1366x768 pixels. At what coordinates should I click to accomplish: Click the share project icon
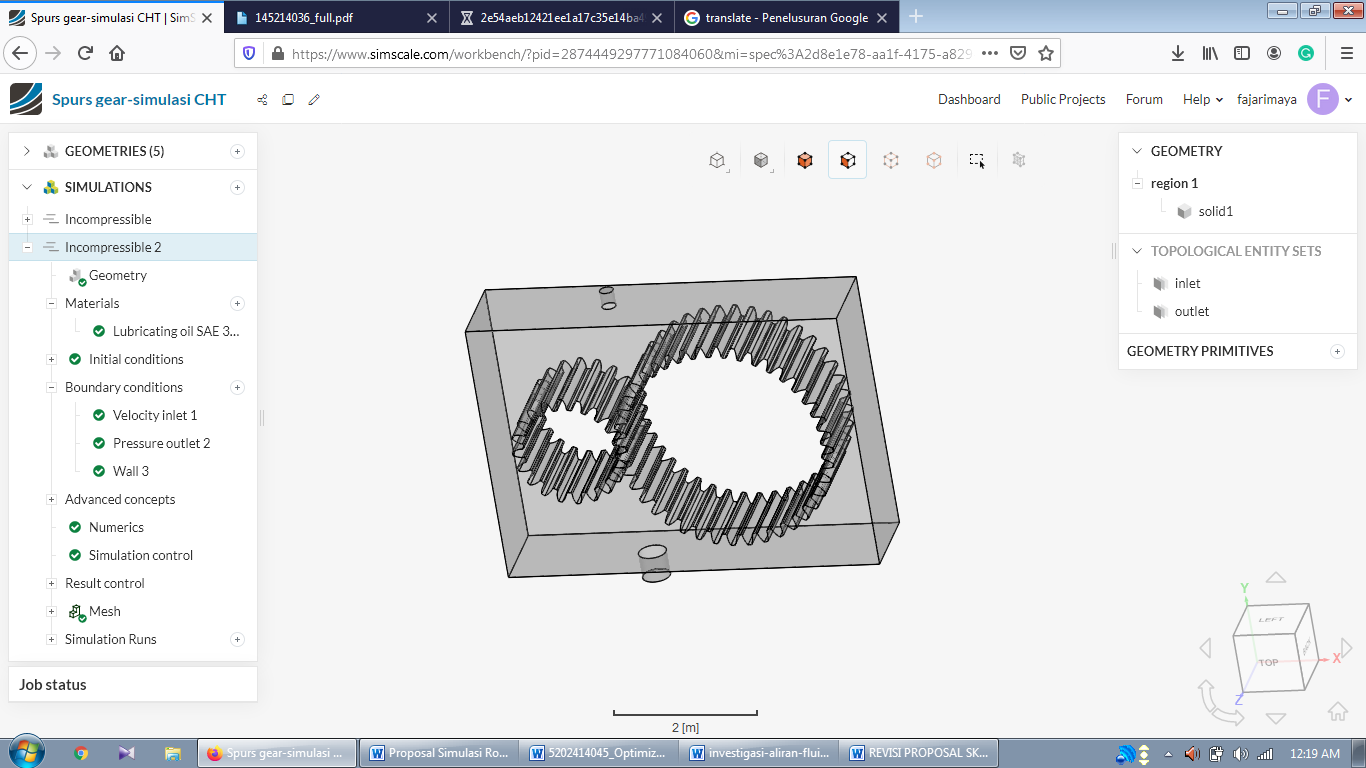click(262, 100)
